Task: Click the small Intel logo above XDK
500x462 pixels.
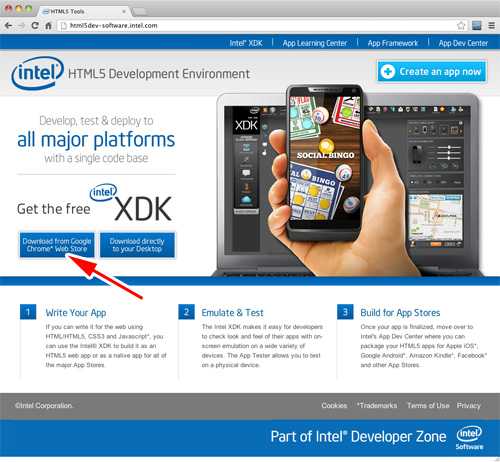Action: tap(103, 192)
